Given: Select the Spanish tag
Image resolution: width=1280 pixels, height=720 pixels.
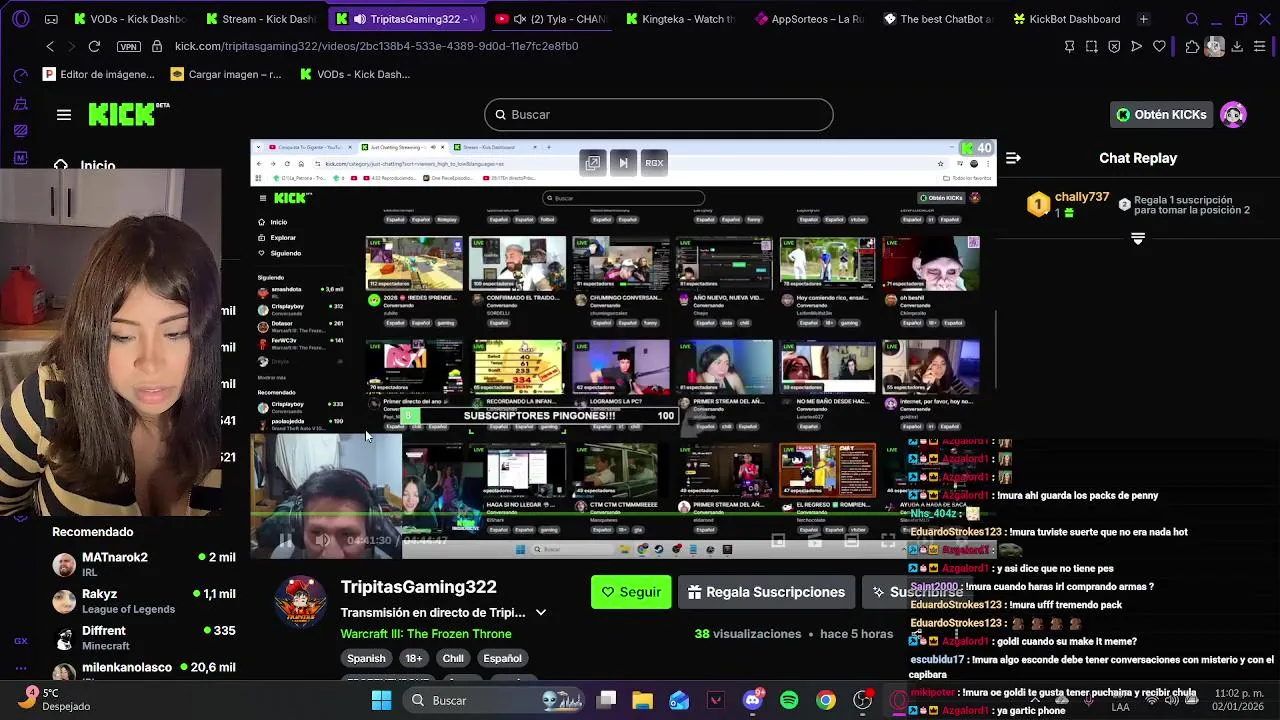Looking at the screenshot, I should [x=366, y=658].
